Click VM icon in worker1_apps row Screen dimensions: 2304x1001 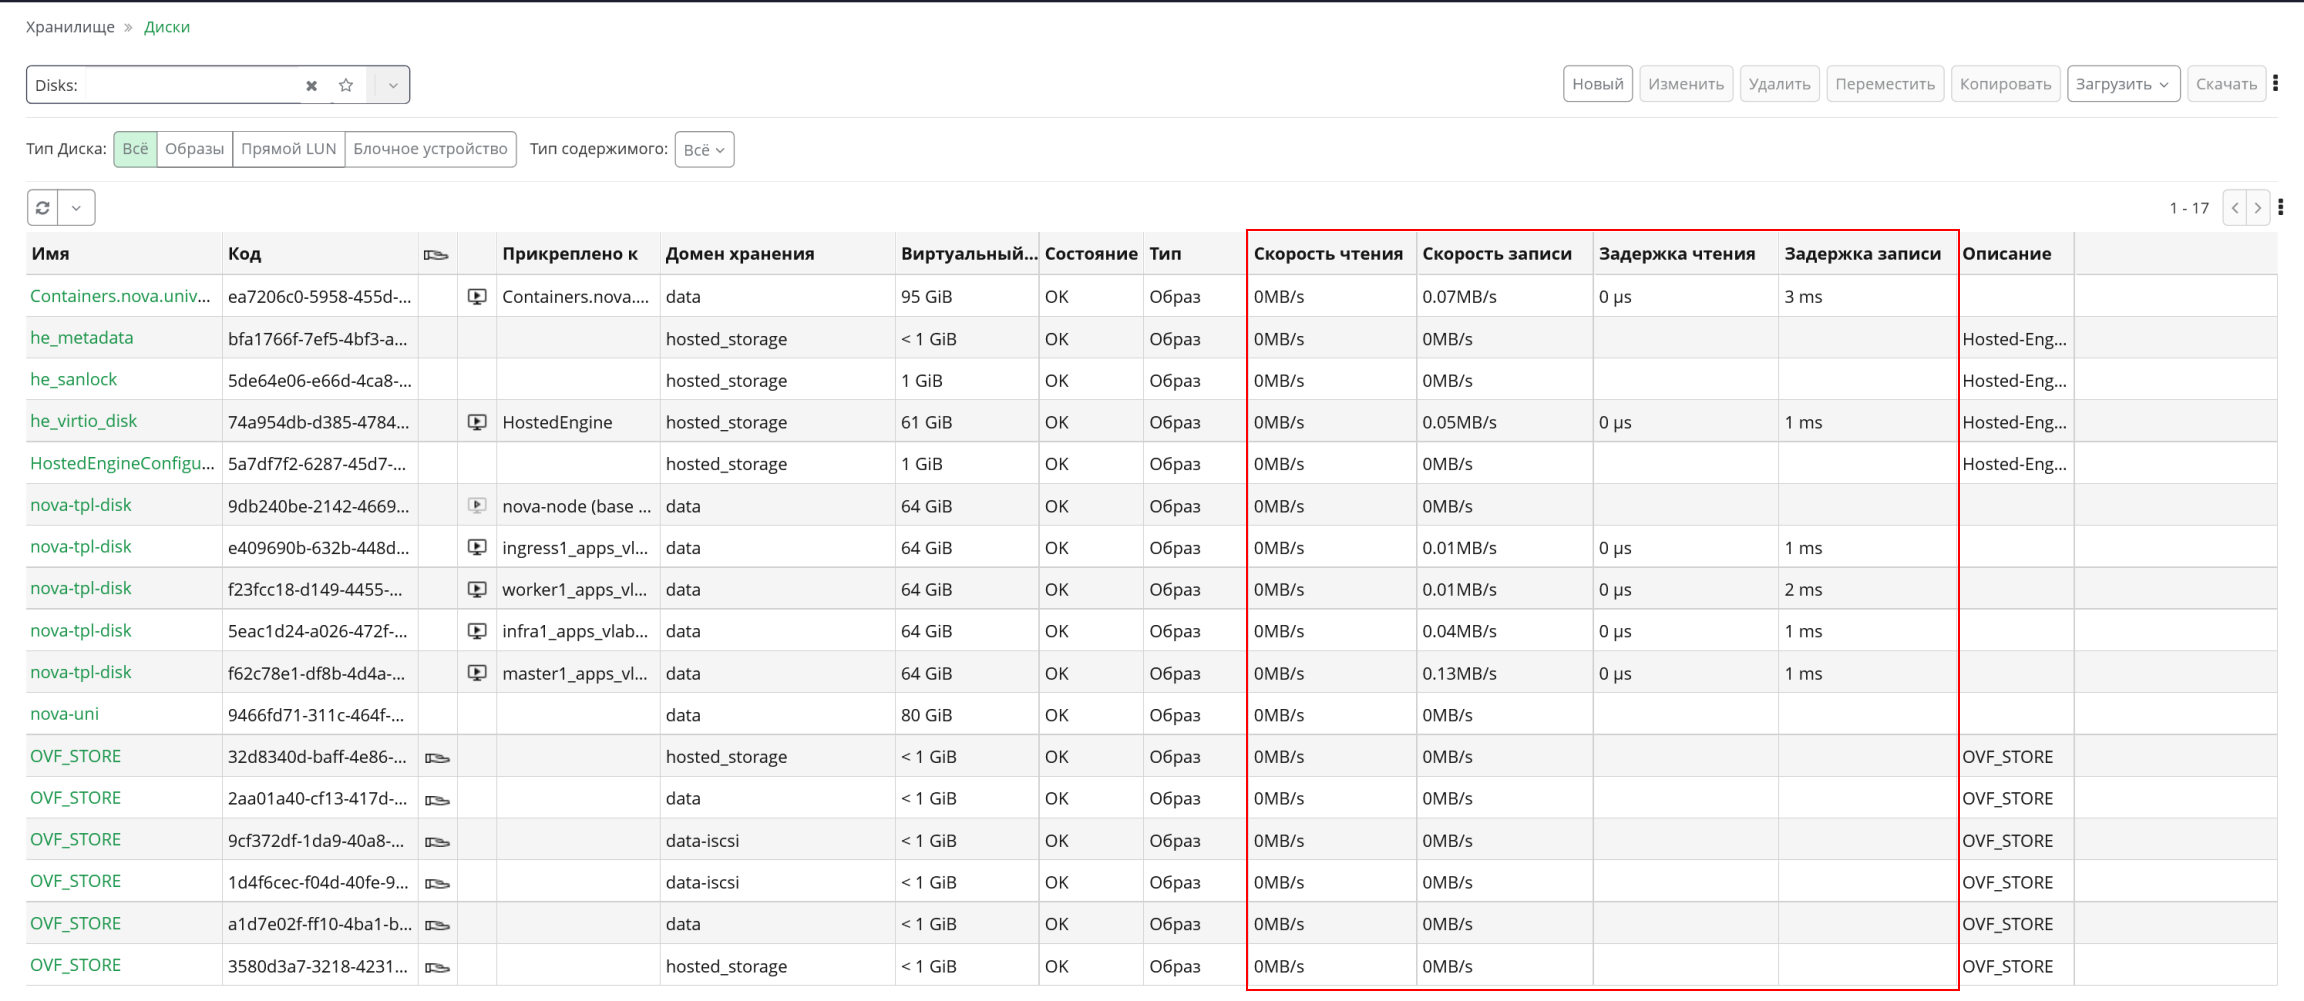(477, 590)
